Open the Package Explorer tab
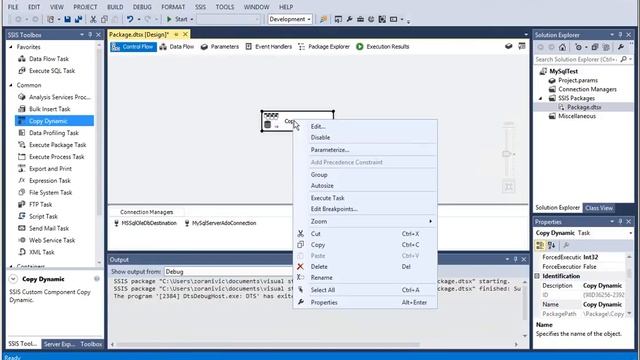The height and width of the screenshot is (360, 640). pos(324,47)
